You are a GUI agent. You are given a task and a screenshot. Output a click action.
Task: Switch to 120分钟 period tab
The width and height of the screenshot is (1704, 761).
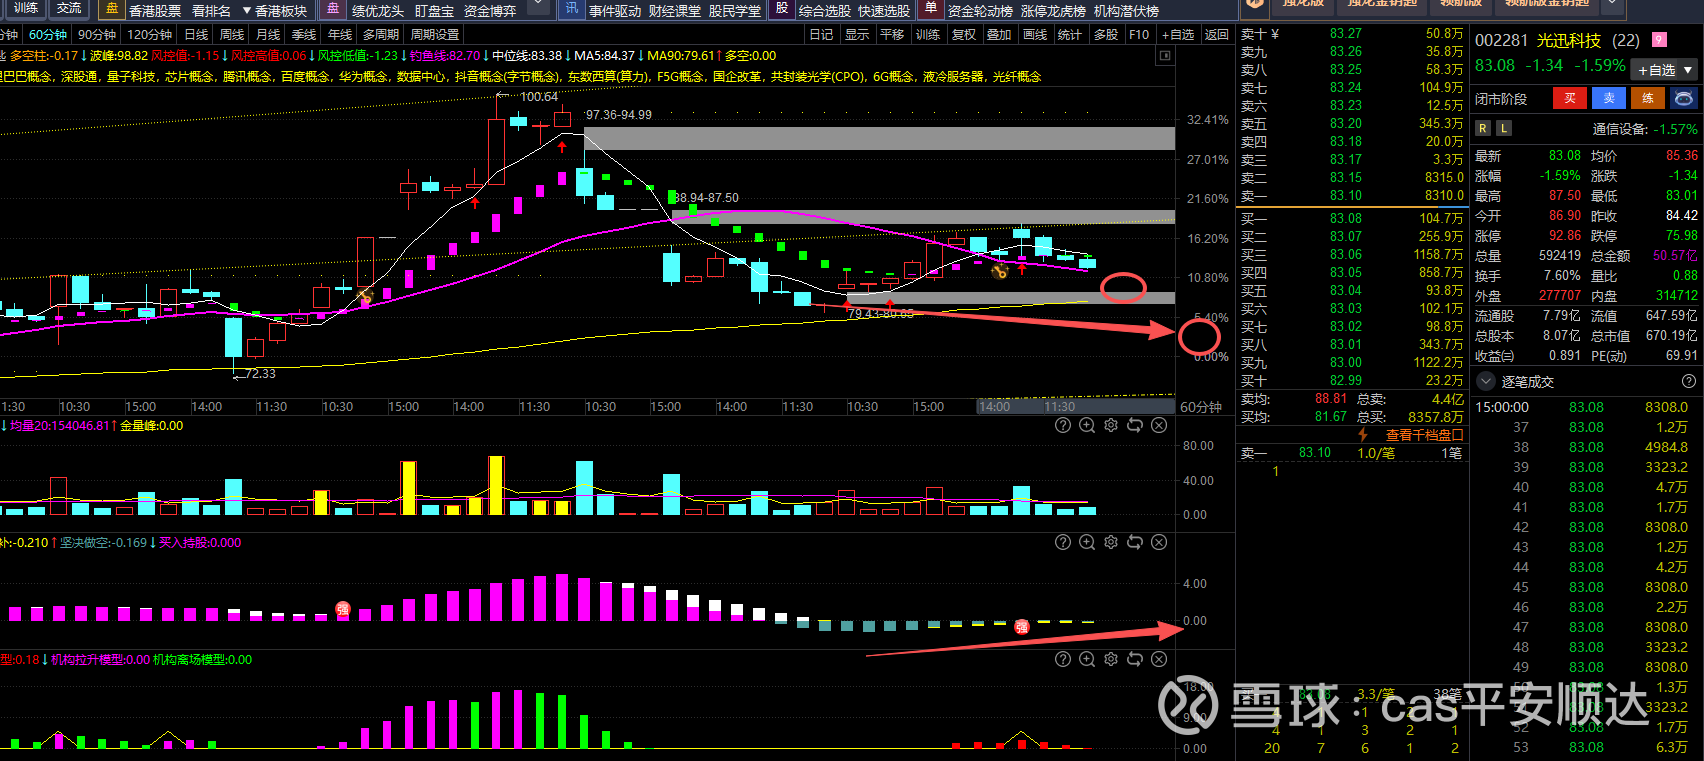pyautogui.click(x=150, y=34)
